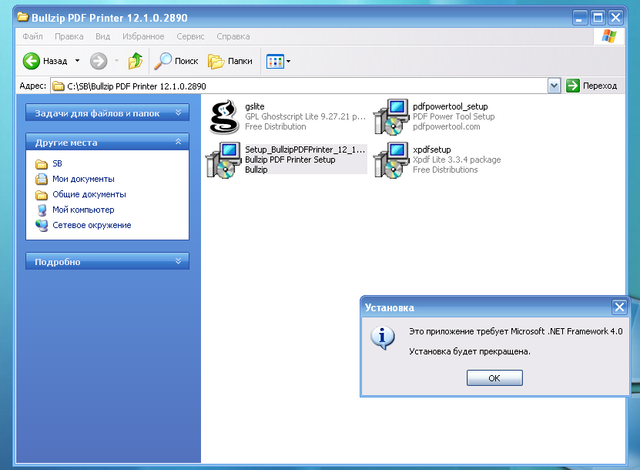The image size is (640, 470).
Task: Select the gslite Ghostscript icon
Action: click(x=224, y=117)
